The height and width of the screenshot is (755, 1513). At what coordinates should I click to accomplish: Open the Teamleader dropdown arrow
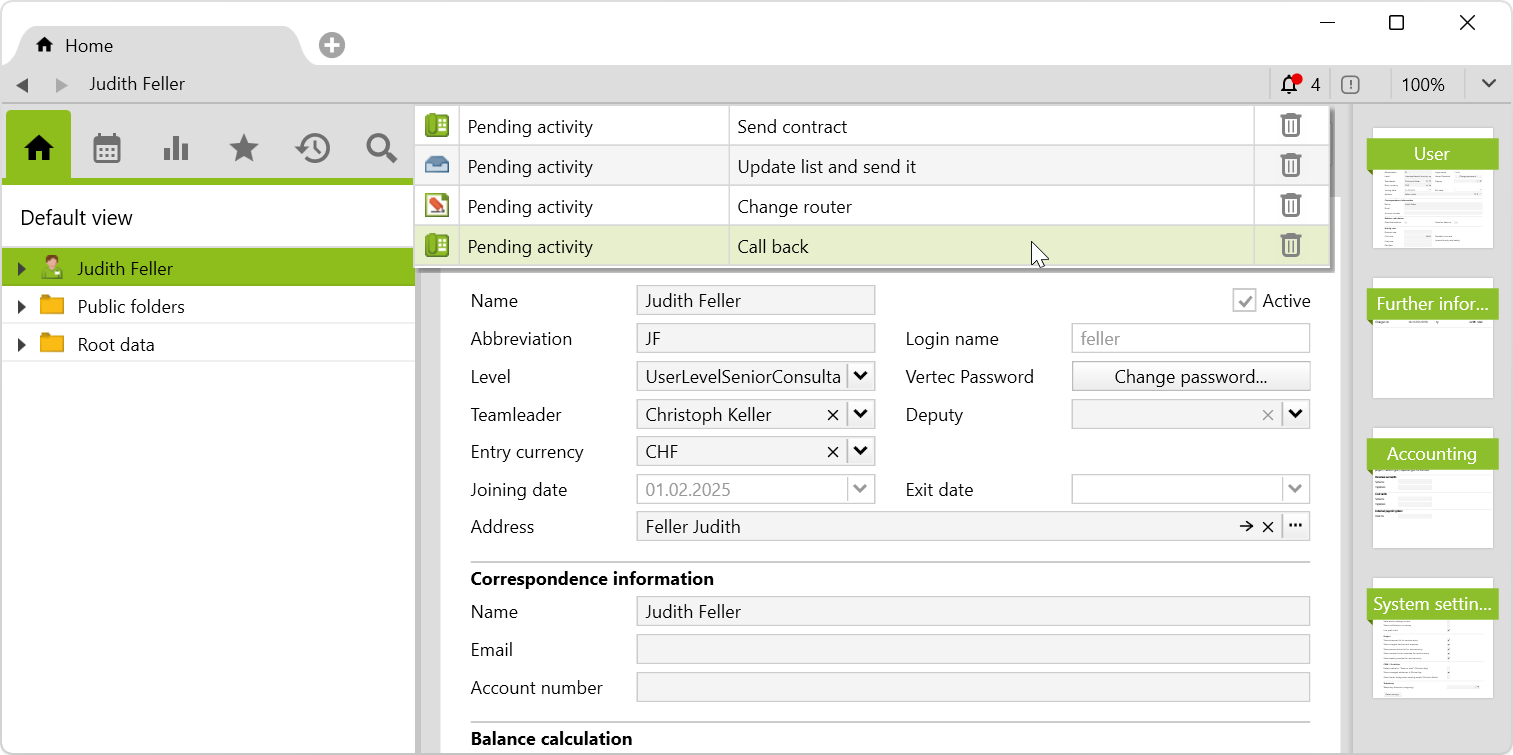tap(862, 415)
